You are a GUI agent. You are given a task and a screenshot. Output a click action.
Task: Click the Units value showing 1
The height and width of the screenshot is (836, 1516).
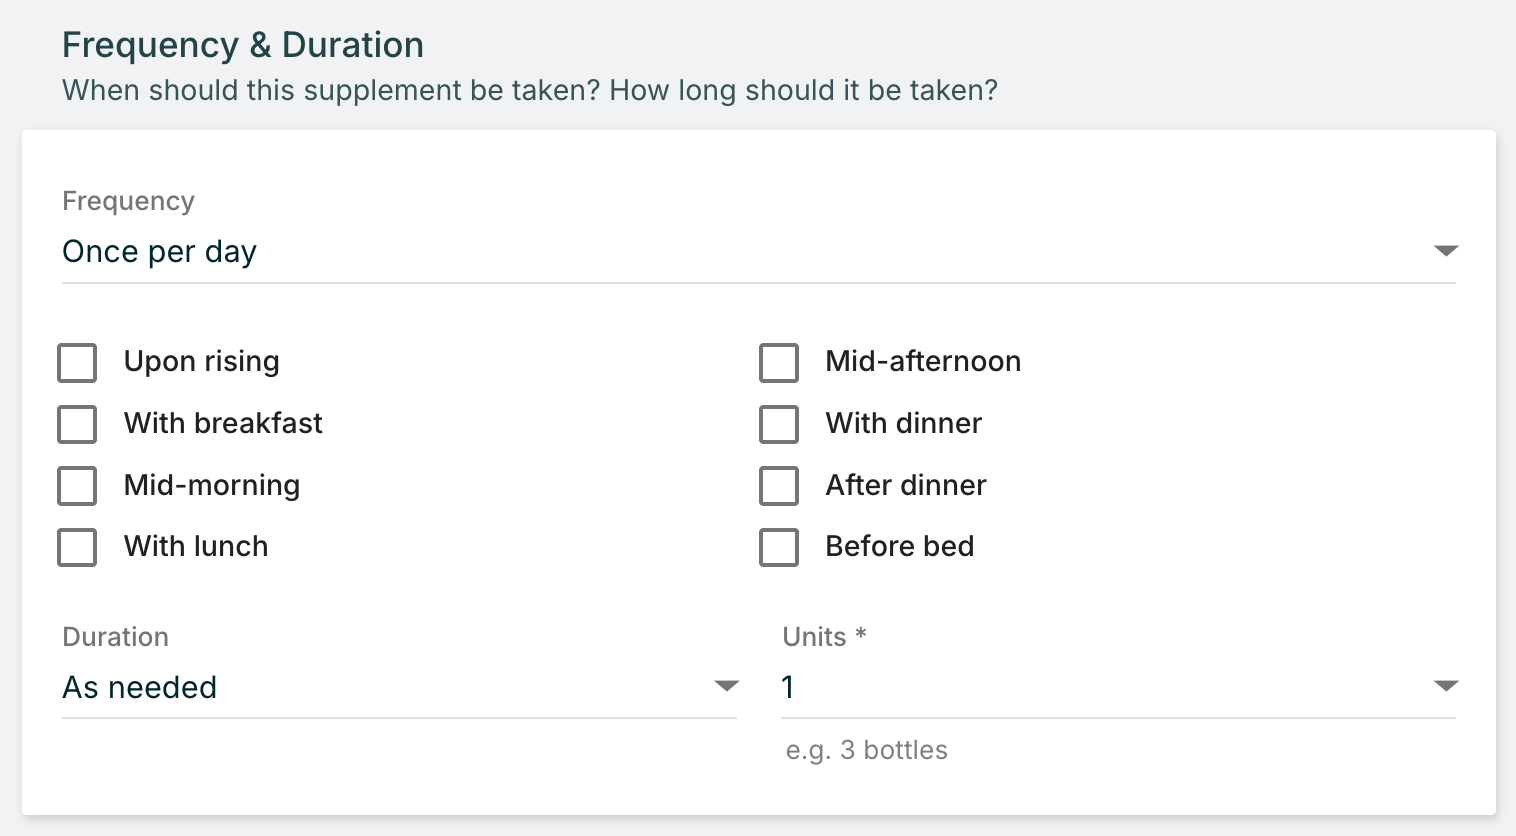coord(788,688)
